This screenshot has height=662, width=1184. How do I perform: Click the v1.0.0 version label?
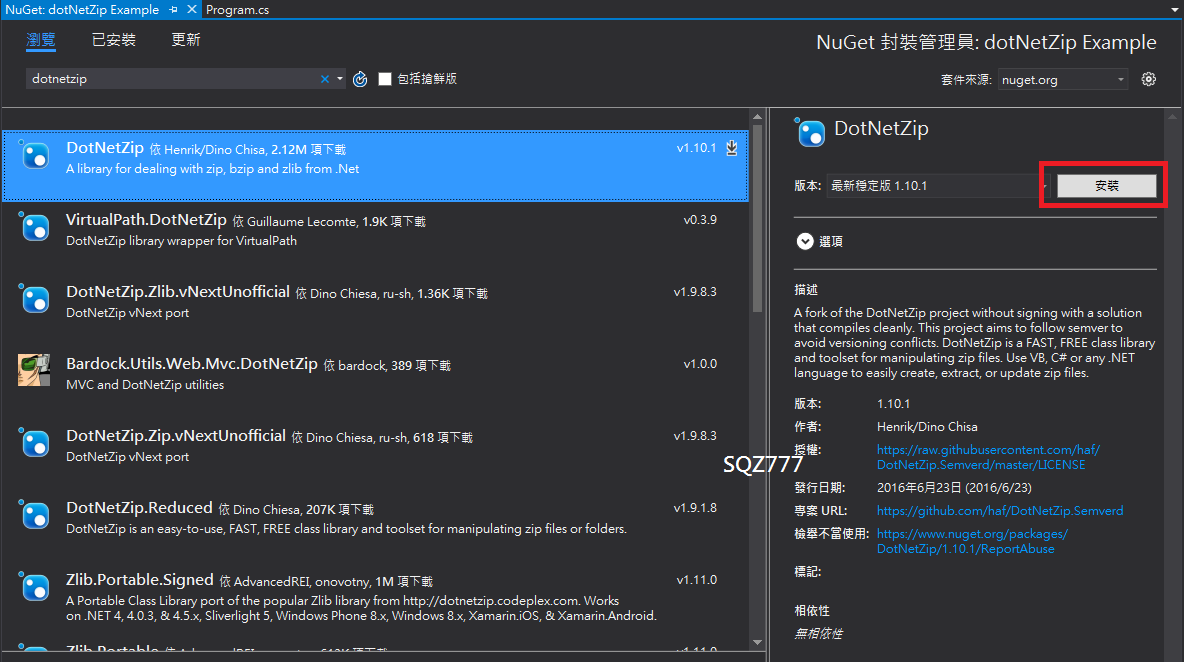[700, 364]
